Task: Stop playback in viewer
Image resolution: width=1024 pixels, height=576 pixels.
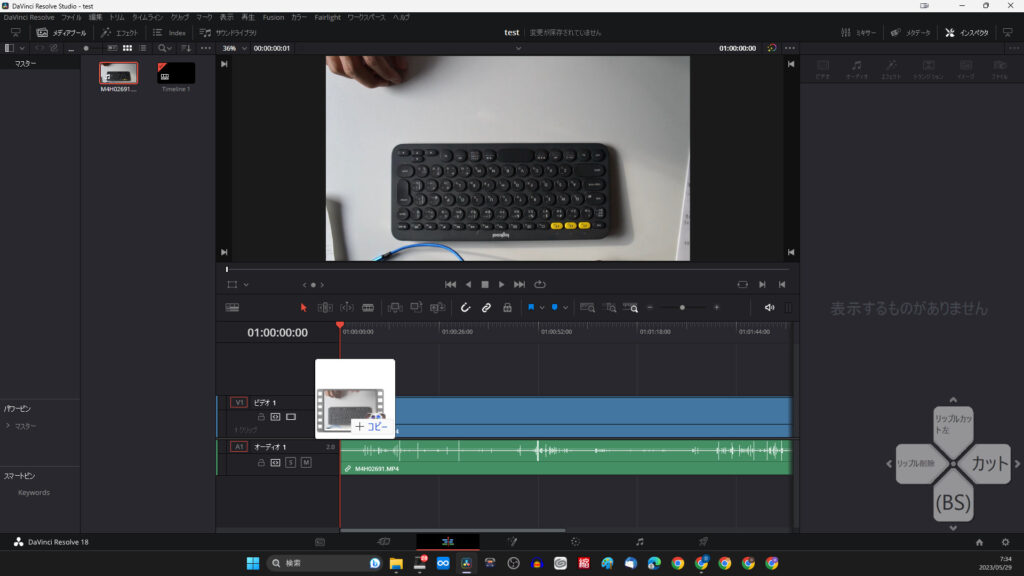Action: coord(485,285)
